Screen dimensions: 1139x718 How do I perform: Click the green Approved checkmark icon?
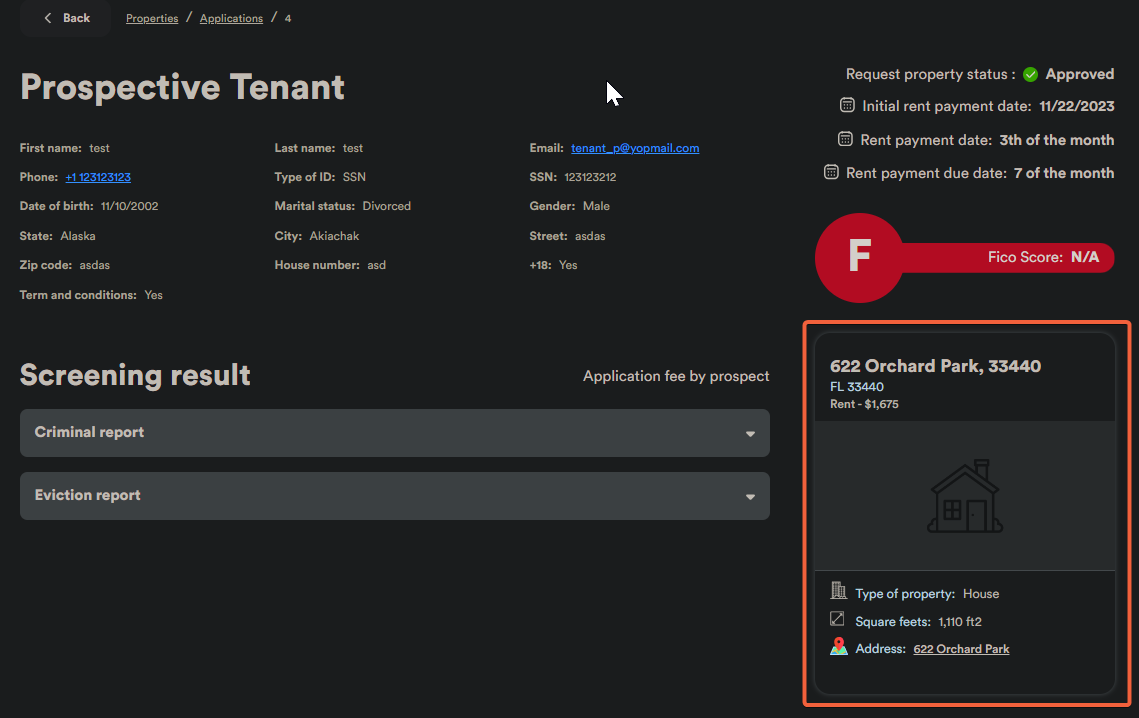[1031, 75]
